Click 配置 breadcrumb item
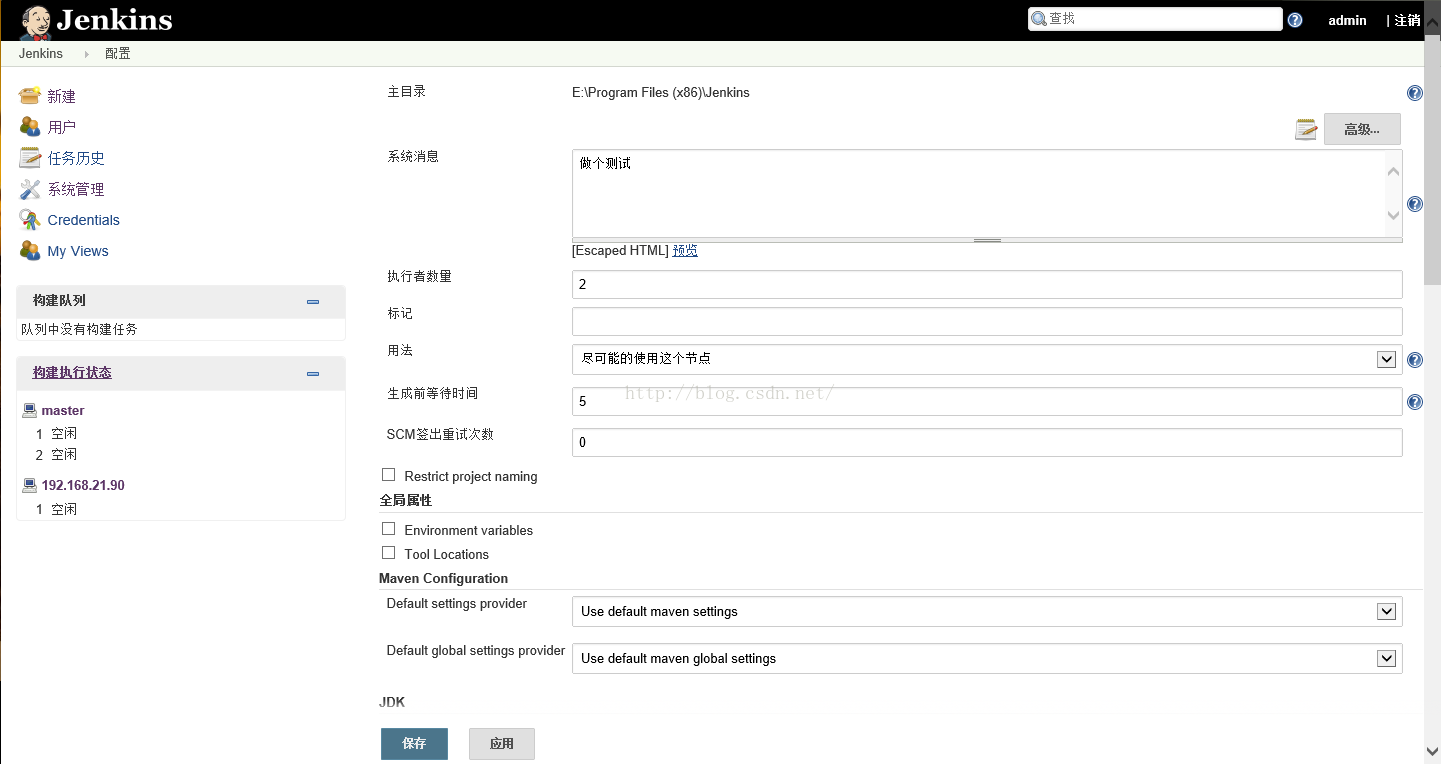 coord(118,54)
